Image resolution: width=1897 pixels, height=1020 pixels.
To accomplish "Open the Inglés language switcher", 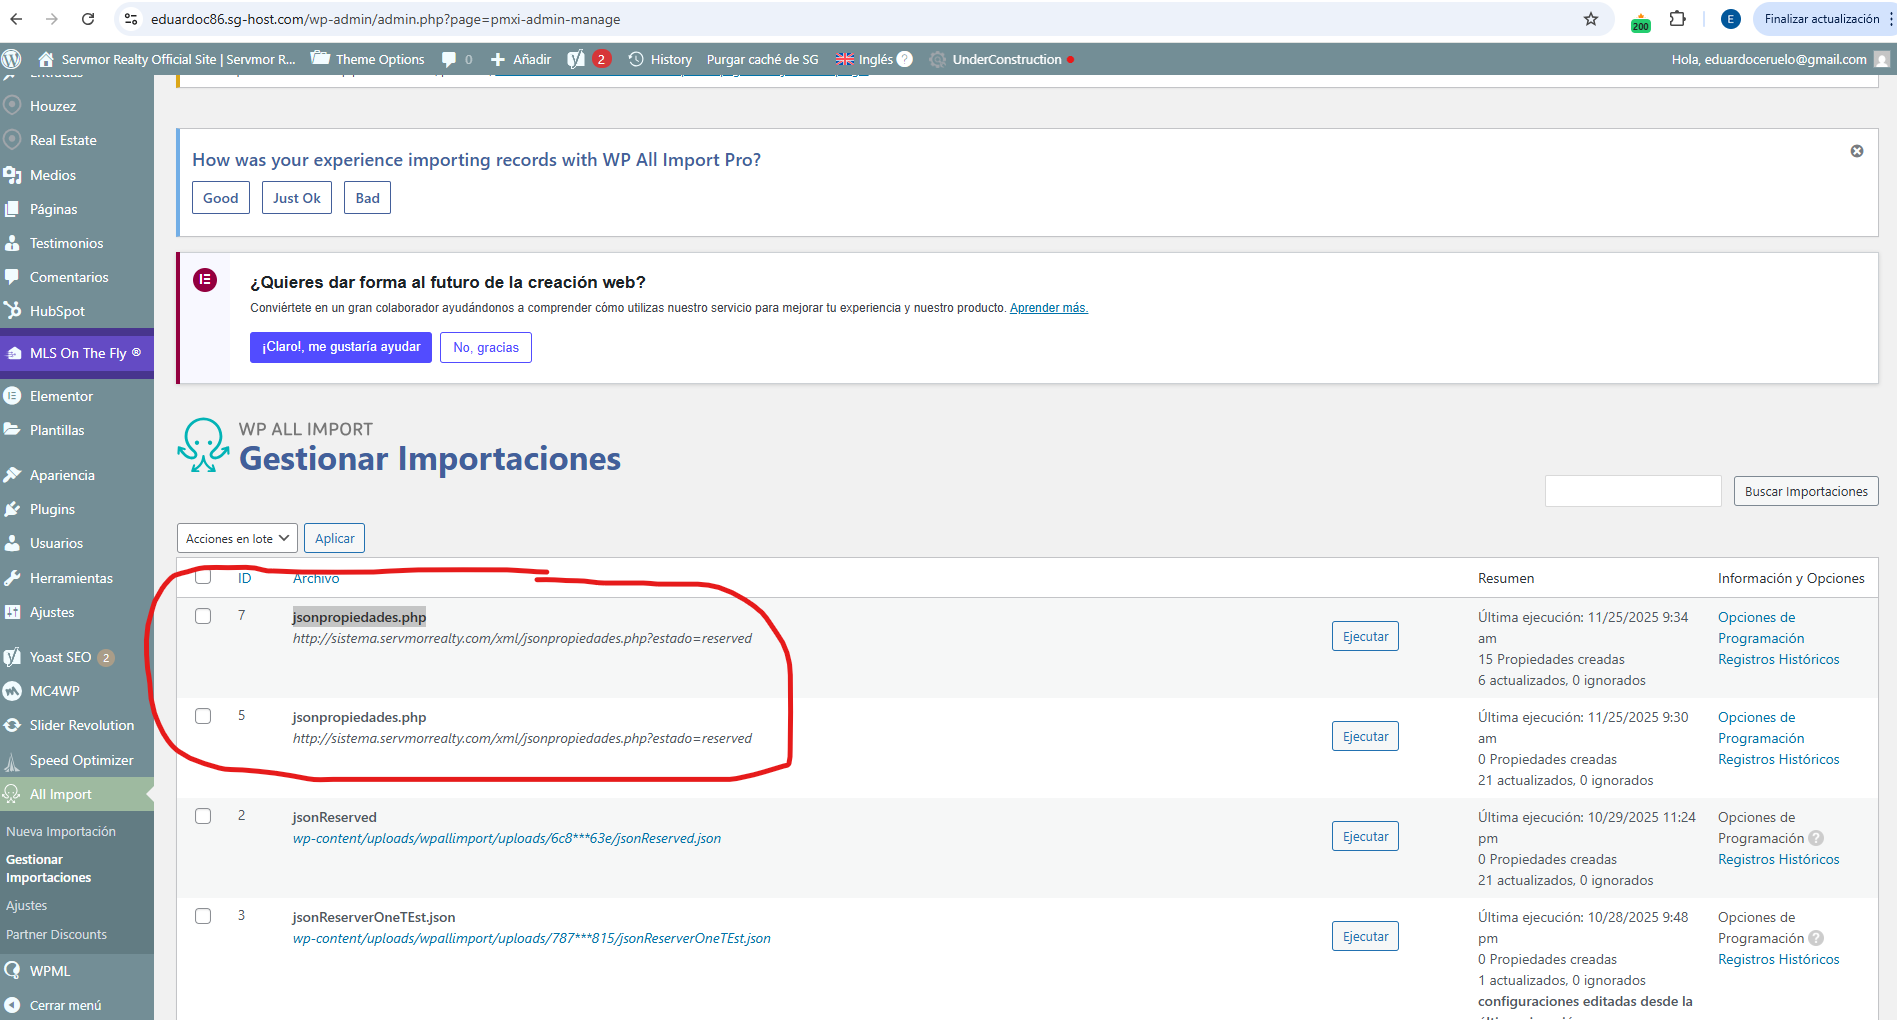I will pyautogui.click(x=873, y=59).
